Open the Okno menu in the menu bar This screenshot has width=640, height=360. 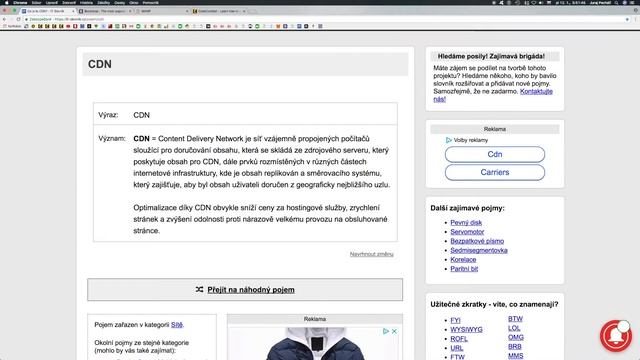133,2
